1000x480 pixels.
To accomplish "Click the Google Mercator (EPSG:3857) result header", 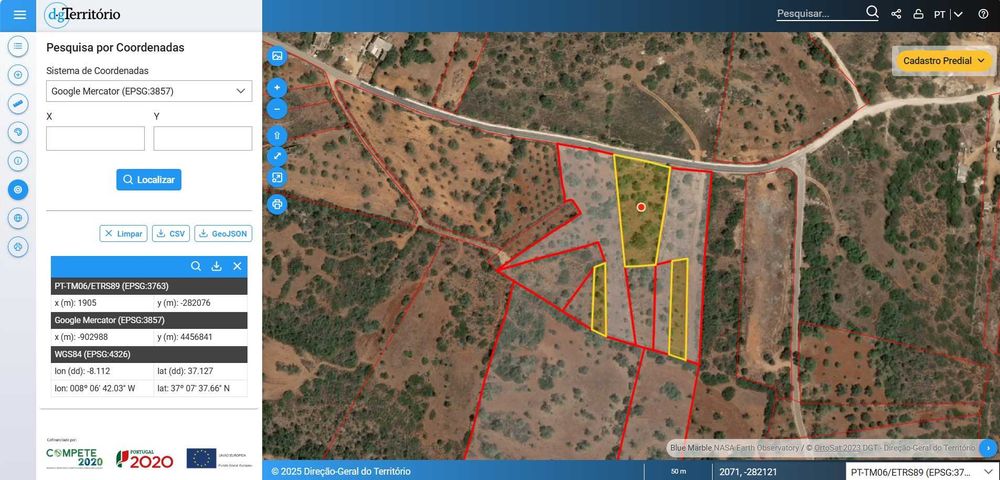I will 149,320.
